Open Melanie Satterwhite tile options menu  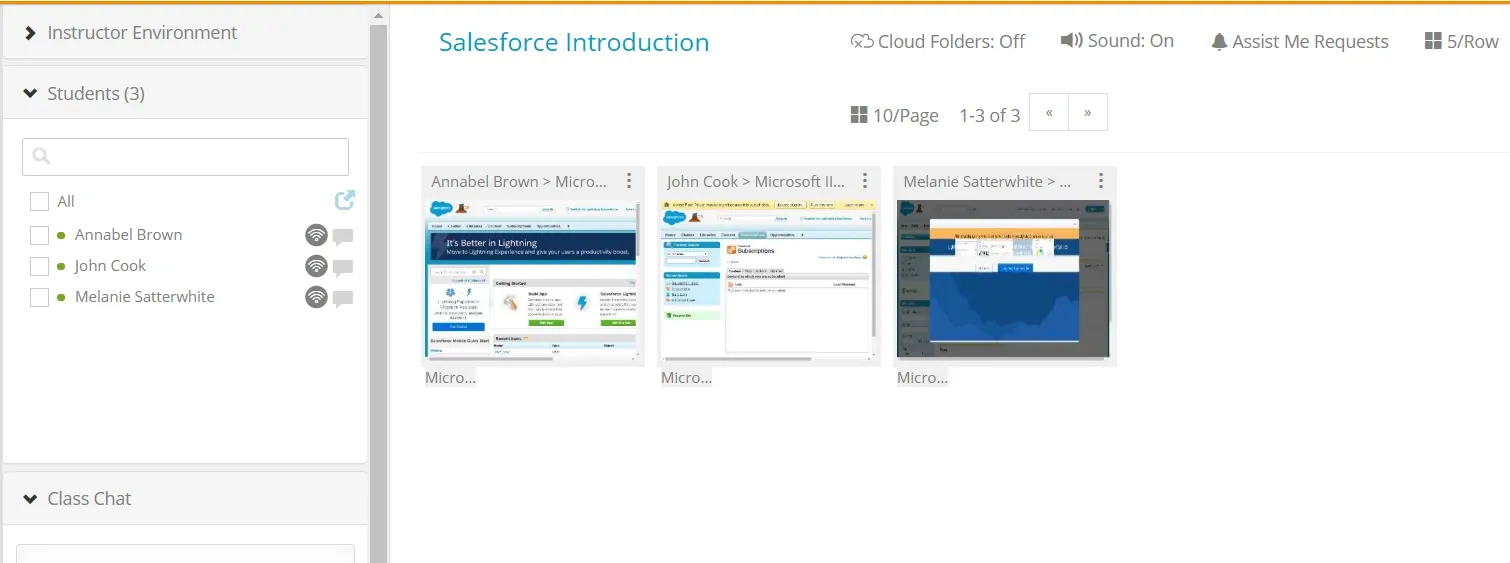(1101, 181)
